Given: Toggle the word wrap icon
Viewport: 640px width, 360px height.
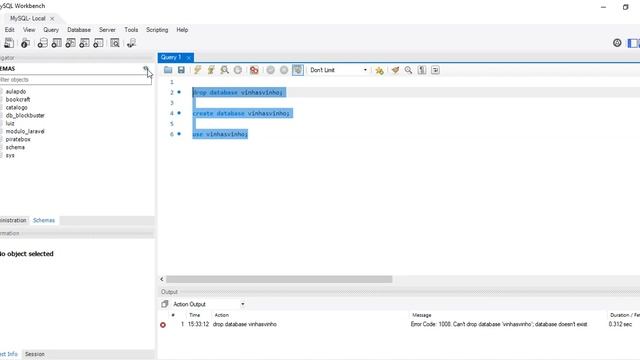Looking at the screenshot, I should coord(436,70).
